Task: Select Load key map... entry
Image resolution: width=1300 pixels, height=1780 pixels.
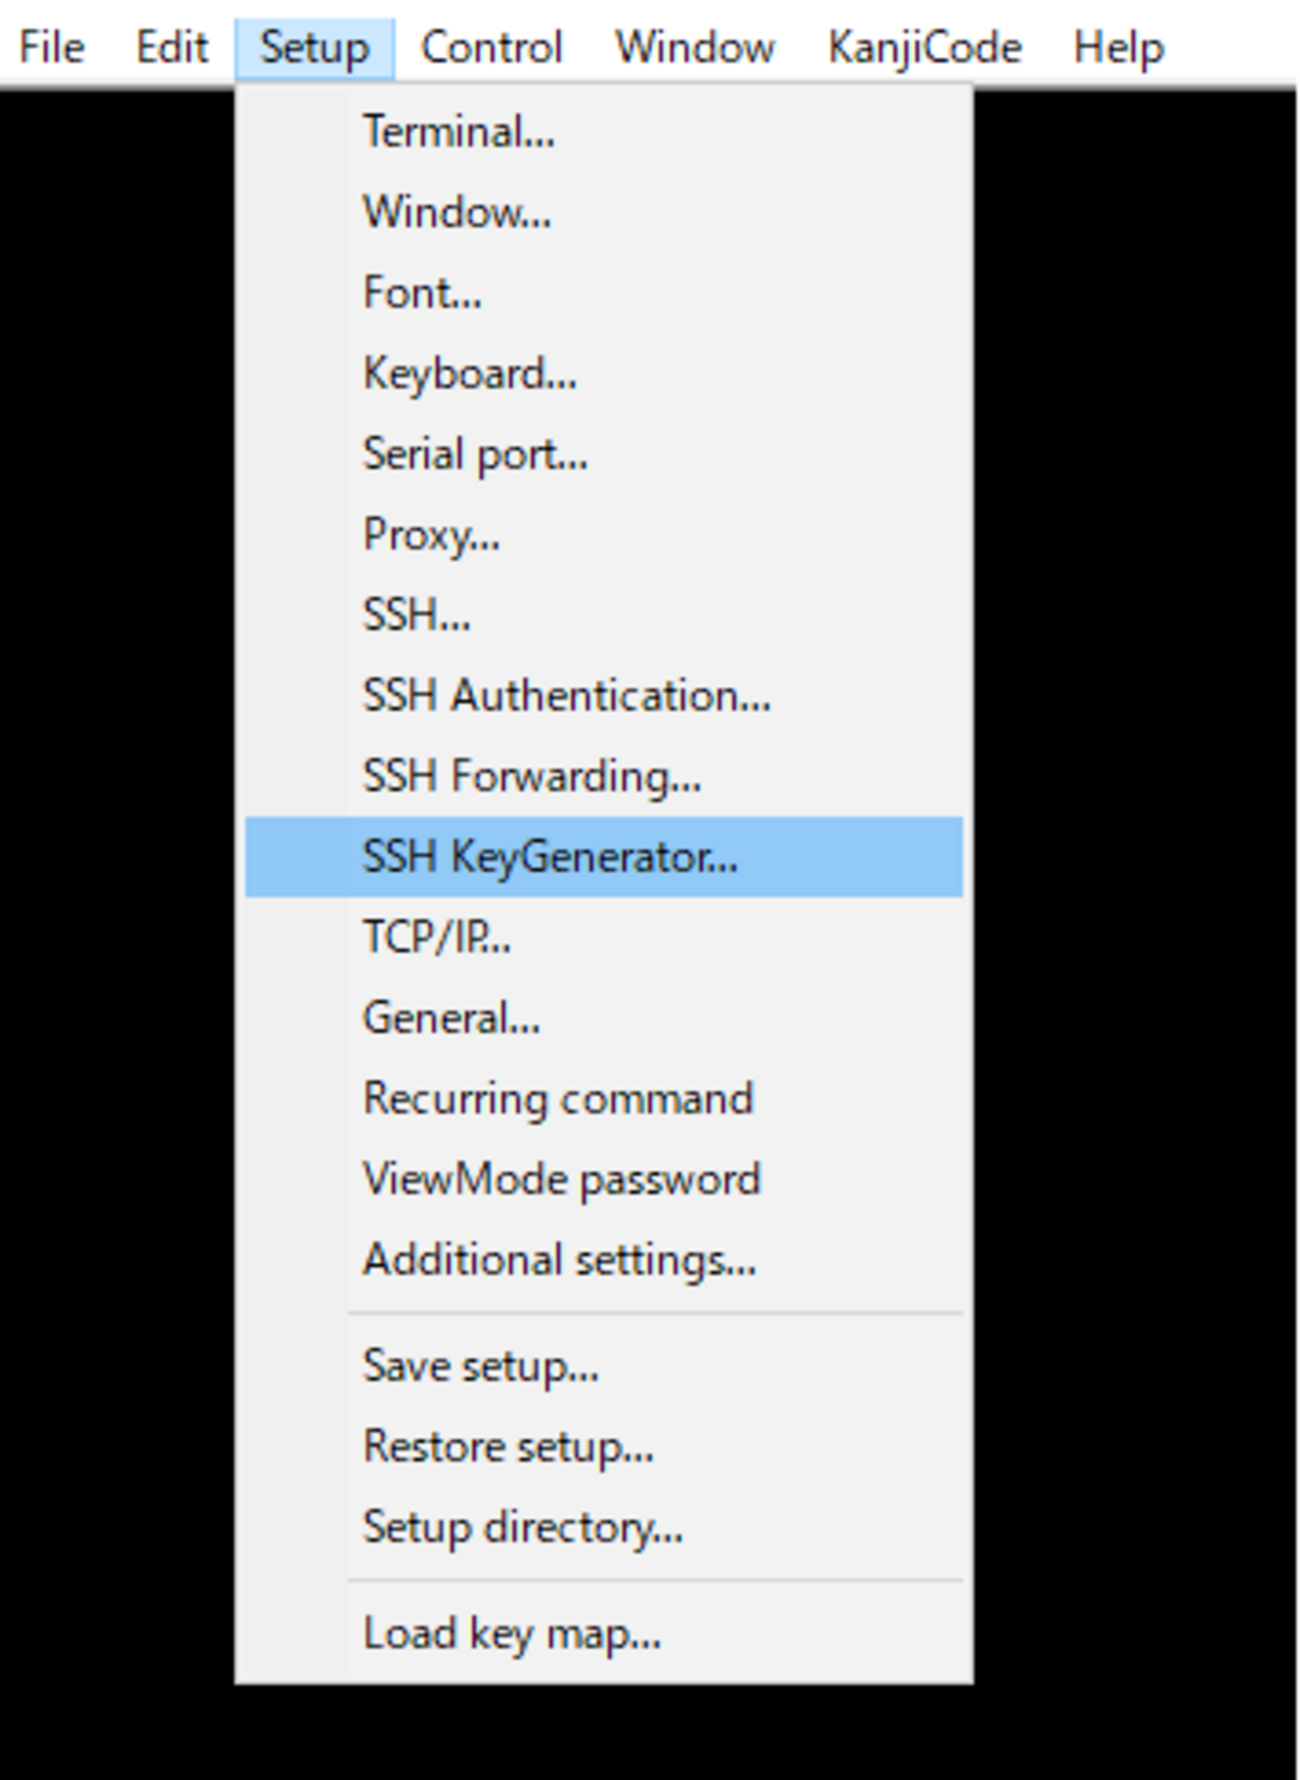Action: [x=511, y=1634]
